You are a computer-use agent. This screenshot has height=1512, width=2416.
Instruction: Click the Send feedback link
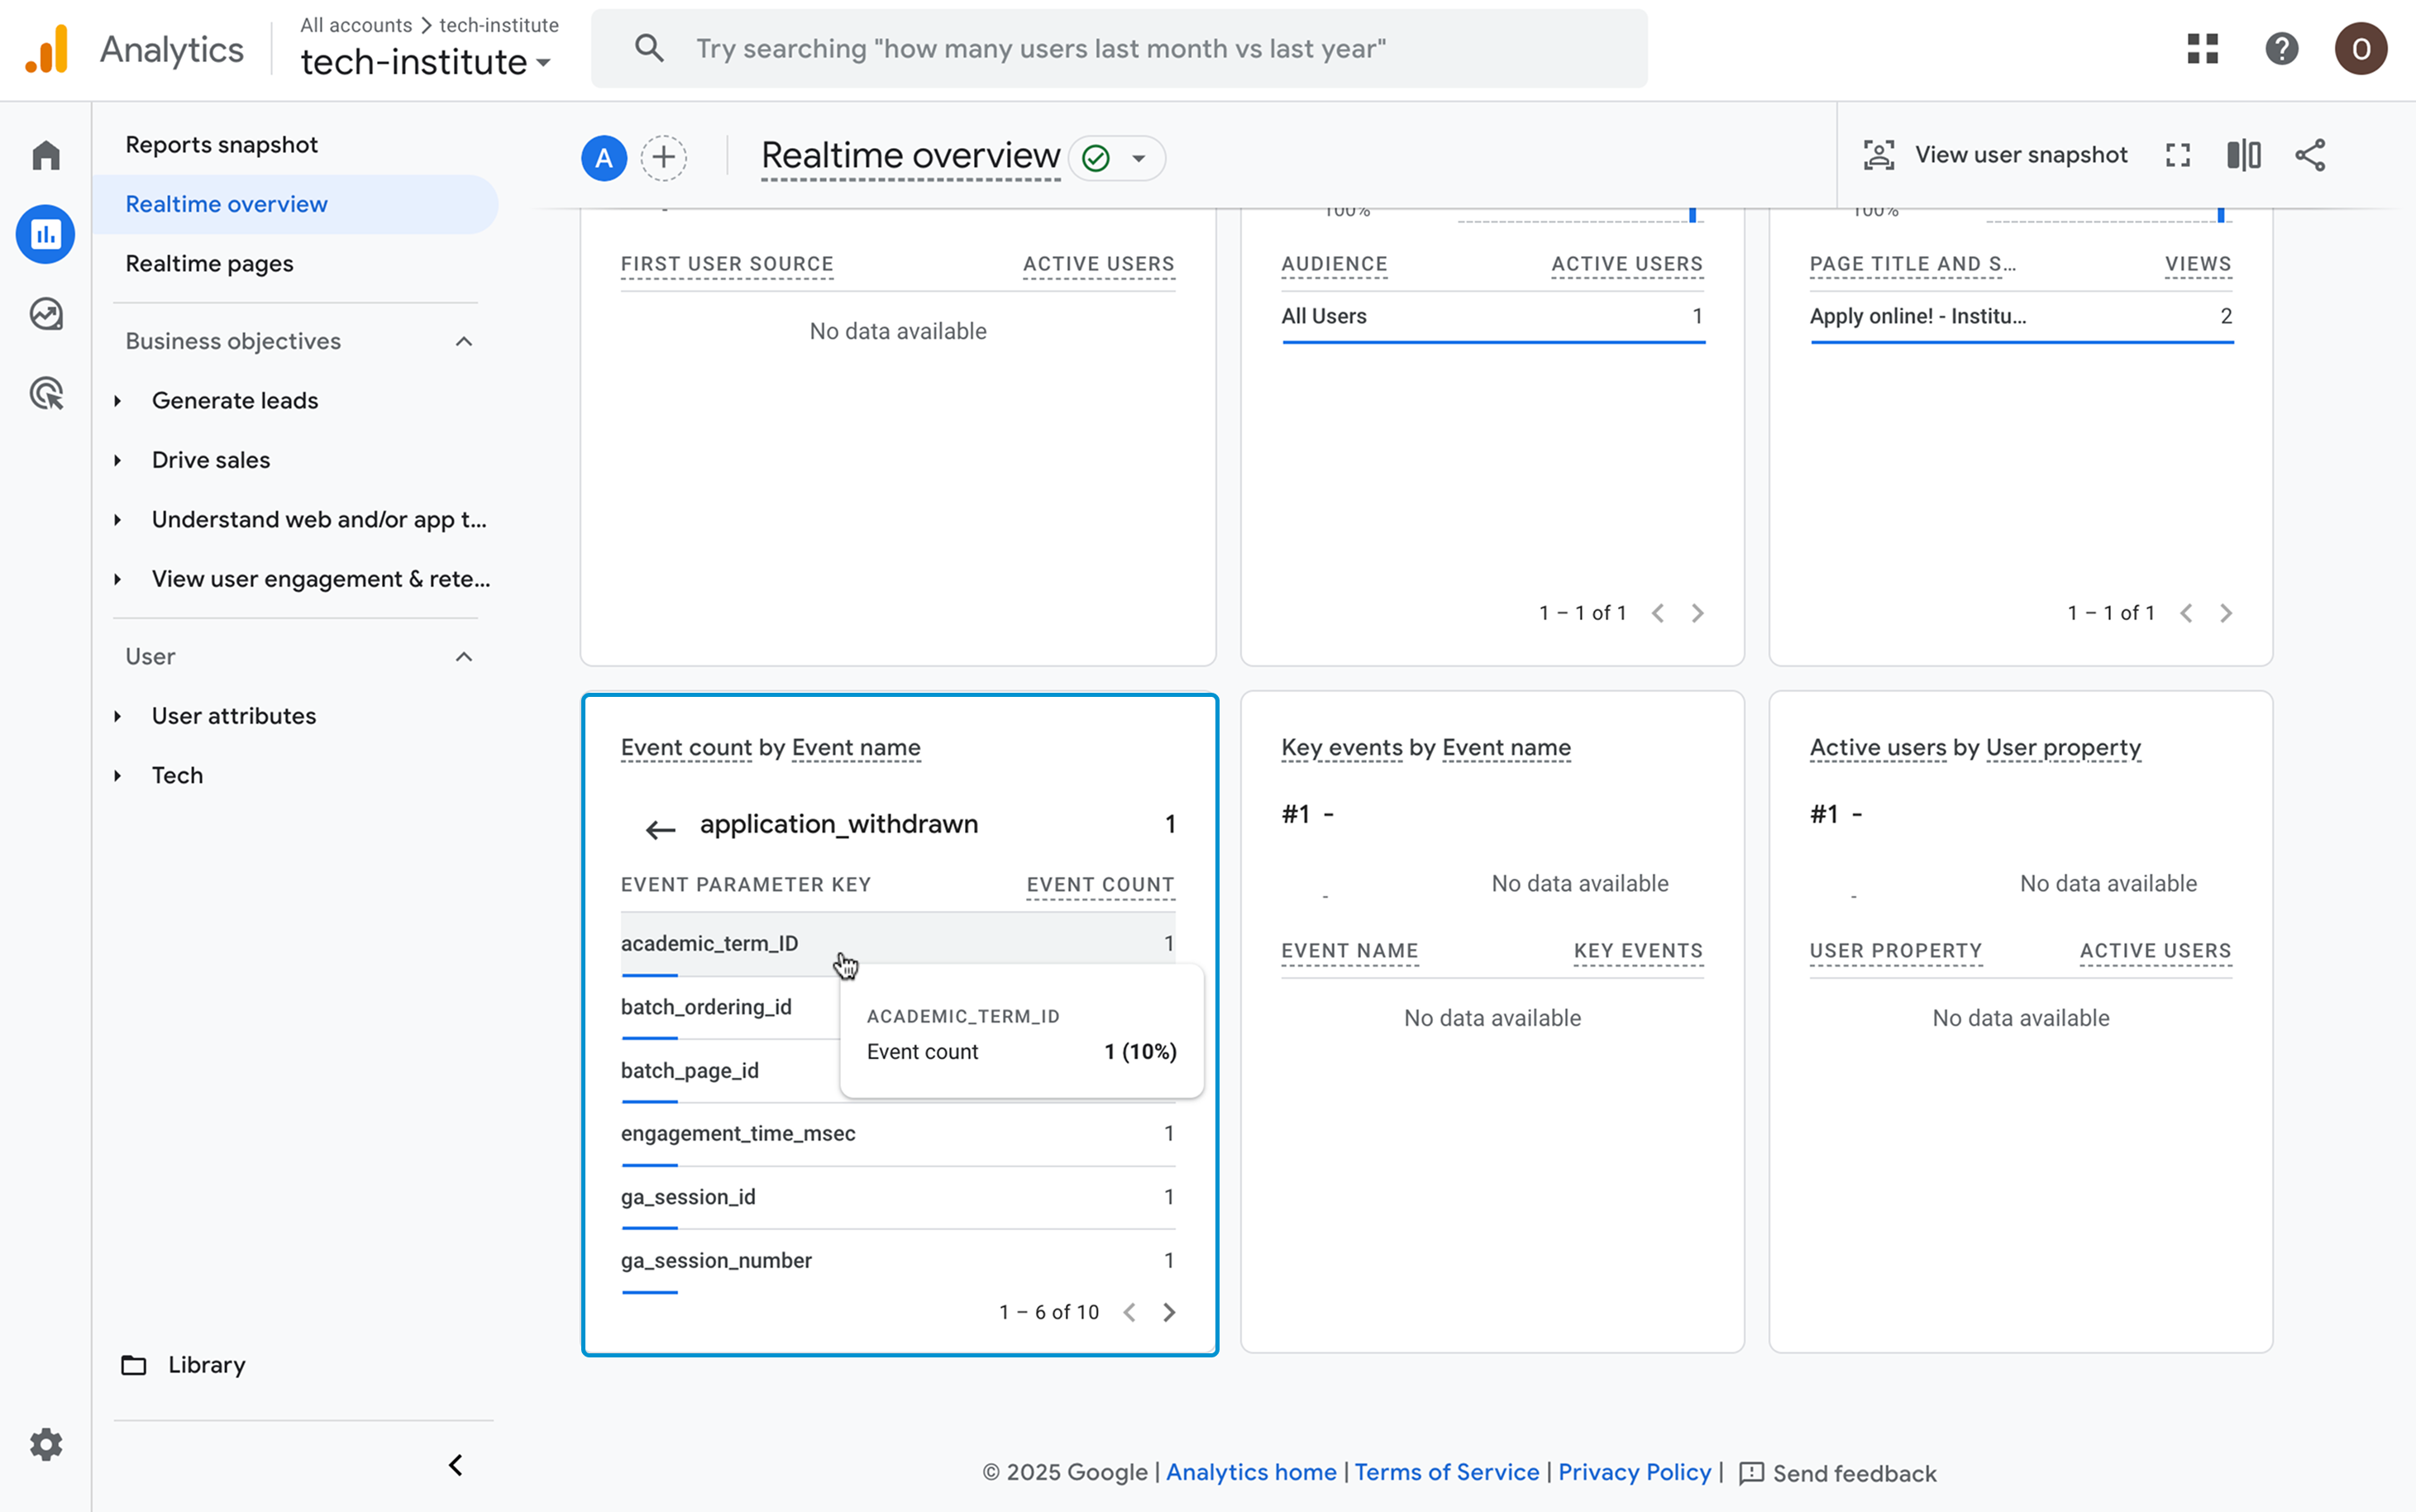(x=1837, y=1473)
